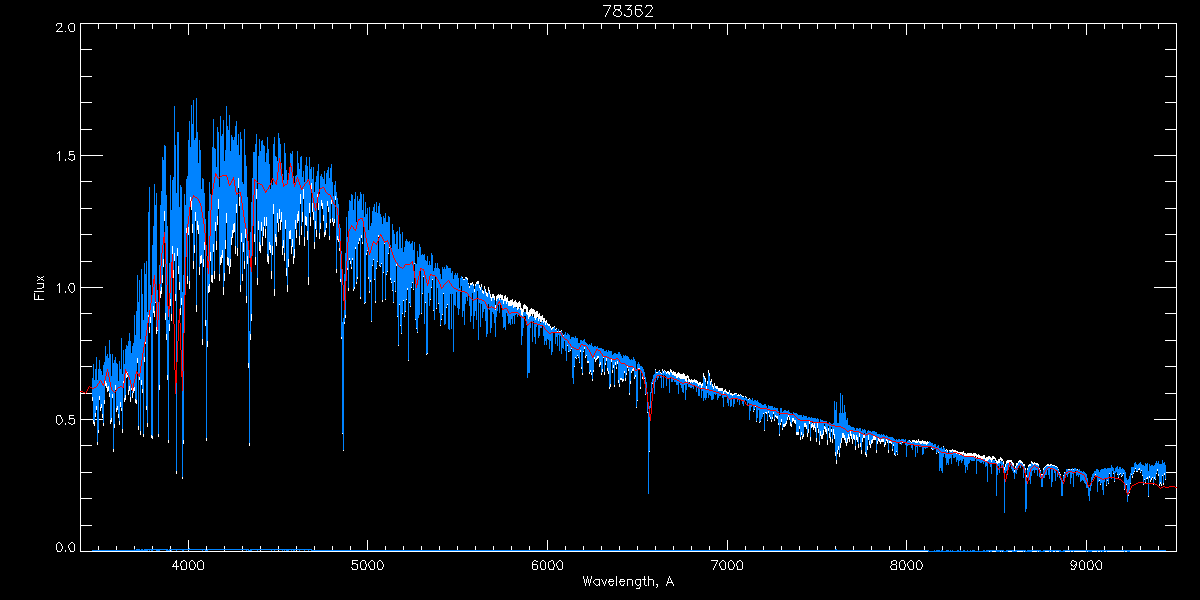Select the 7000 x-axis tick label

coord(727,565)
